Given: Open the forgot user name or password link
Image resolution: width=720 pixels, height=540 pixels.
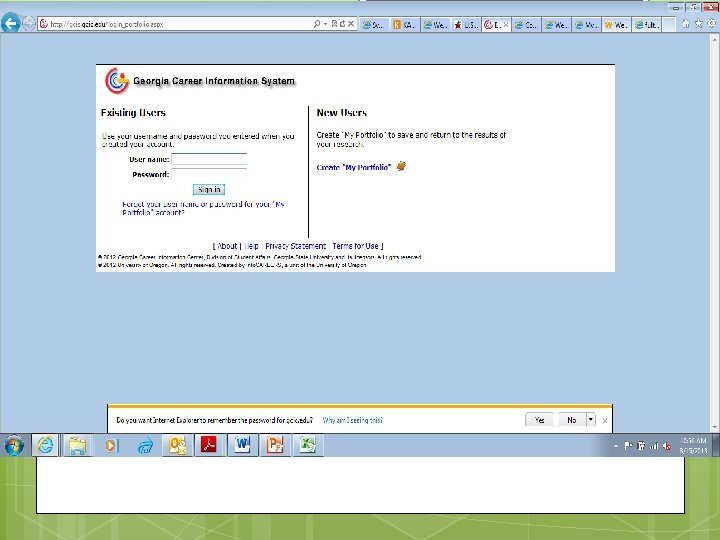Looking at the screenshot, I should click(203, 208).
